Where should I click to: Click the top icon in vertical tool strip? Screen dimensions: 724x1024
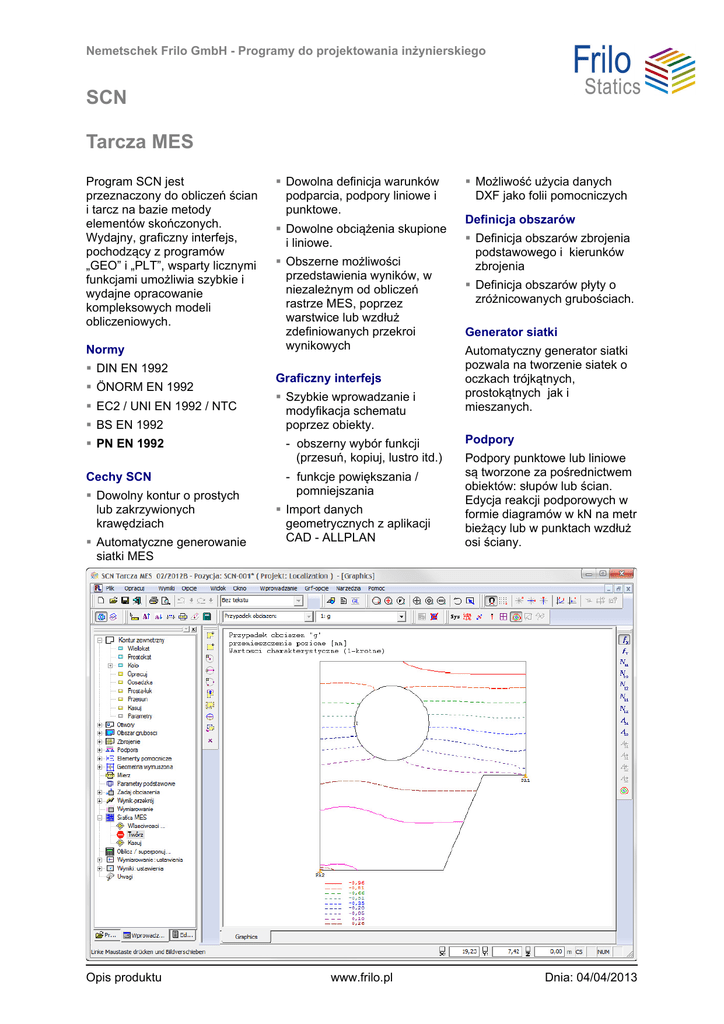[x=210, y=635]
